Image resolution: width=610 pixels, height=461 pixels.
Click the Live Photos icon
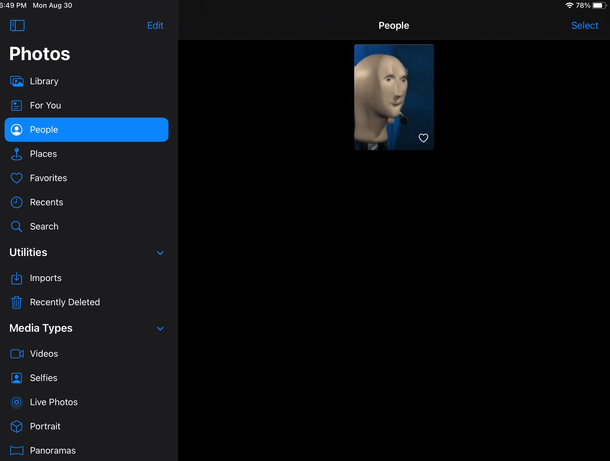click(x=16, y=402)
